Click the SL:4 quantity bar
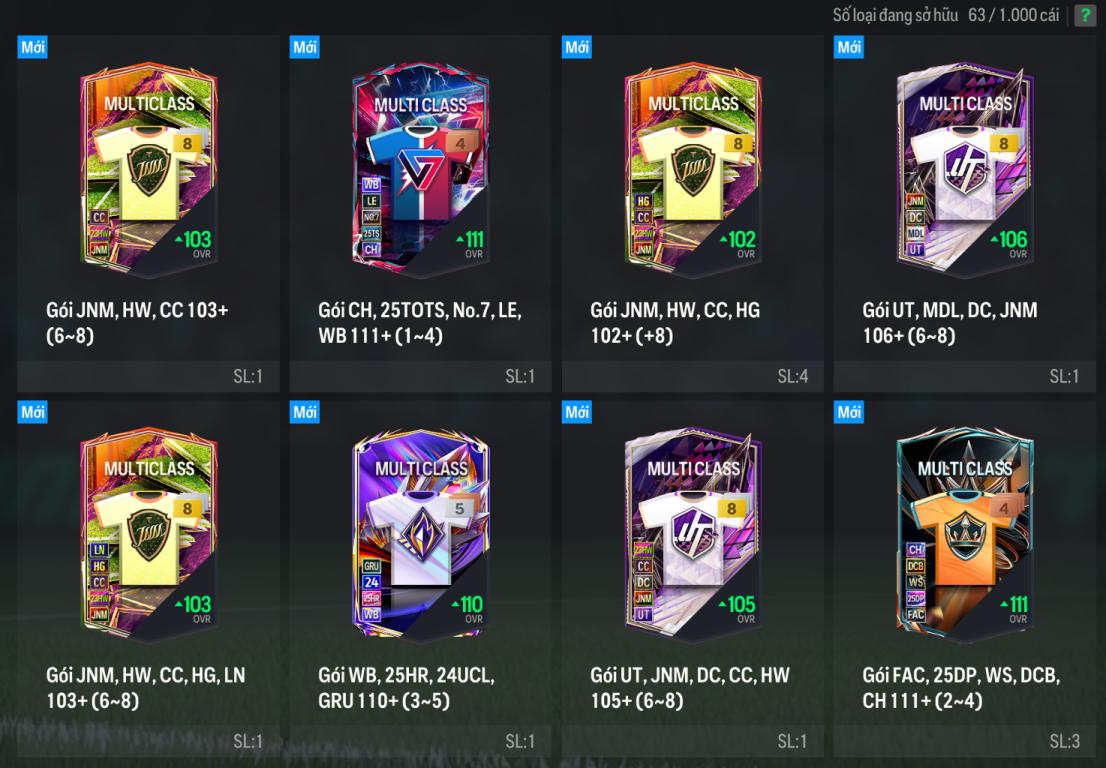The width and height of the screenshot is (1106, 768). click(x=693, y=377)
